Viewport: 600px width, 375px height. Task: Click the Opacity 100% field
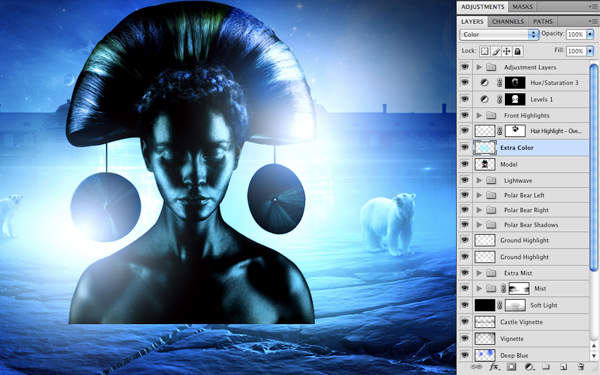[576, 34]
